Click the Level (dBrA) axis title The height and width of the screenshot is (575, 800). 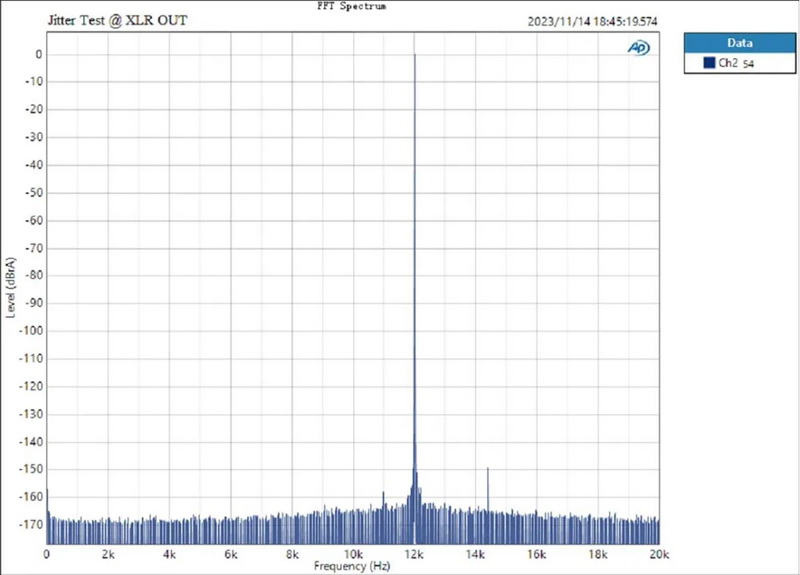click(11, 288)
